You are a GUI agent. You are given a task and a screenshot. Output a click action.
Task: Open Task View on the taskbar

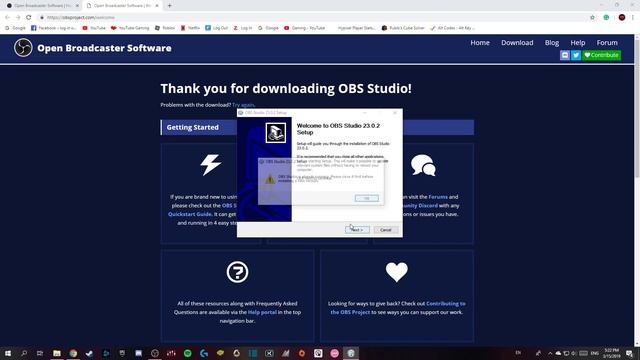point(40,353)
